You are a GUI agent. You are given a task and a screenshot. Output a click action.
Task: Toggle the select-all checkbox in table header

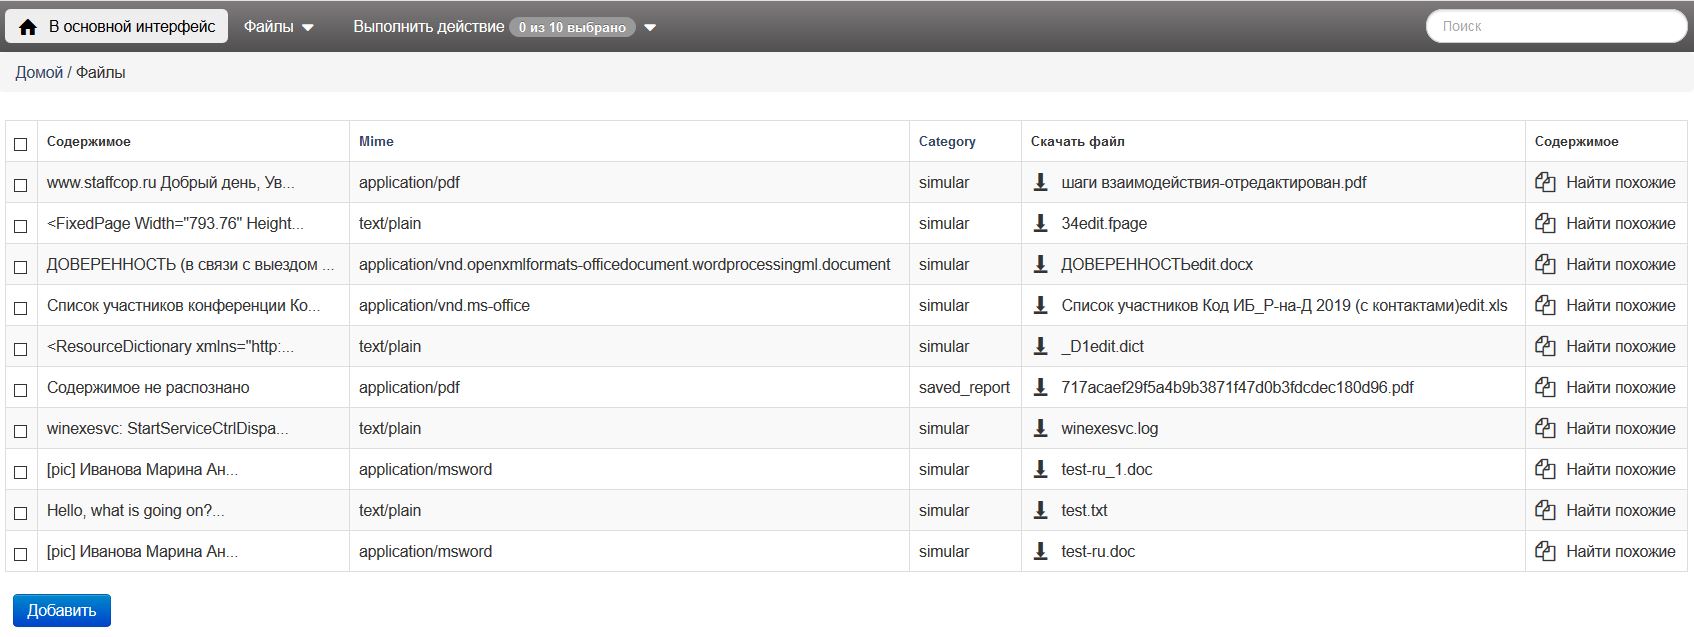coord(20,144)
